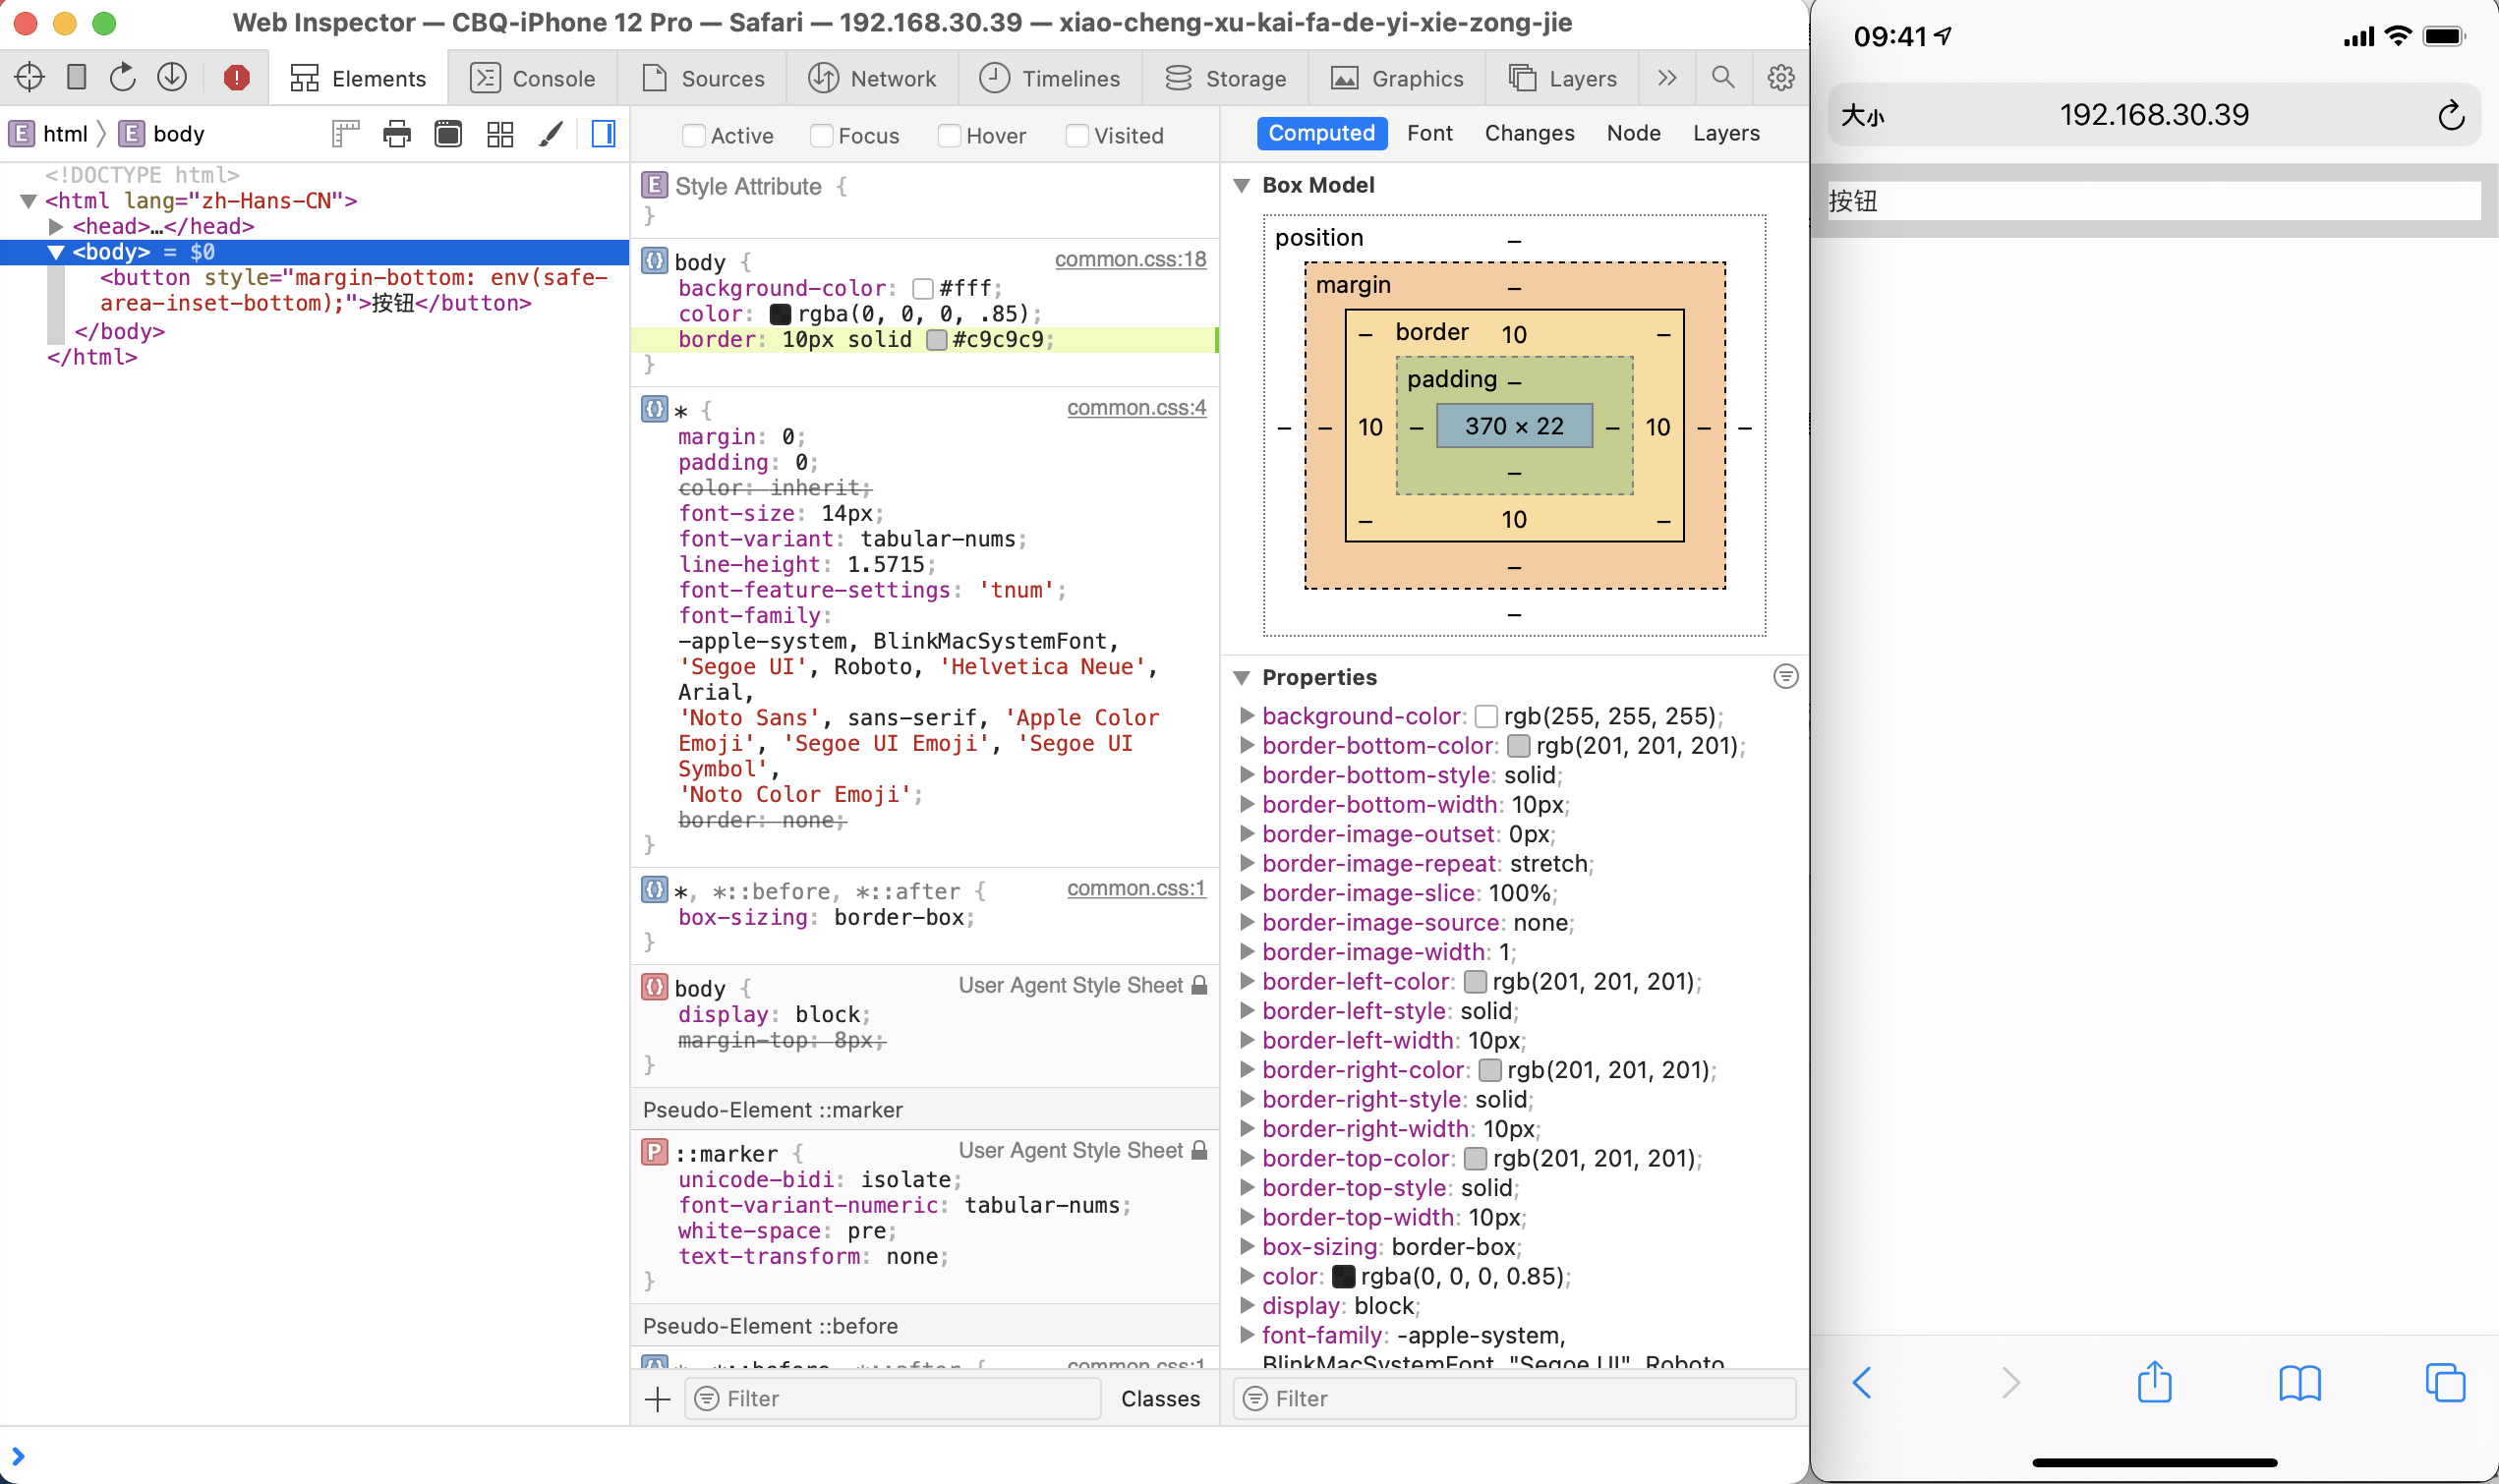
Task: Switch to the Console tab
Action: pos(532,78)
